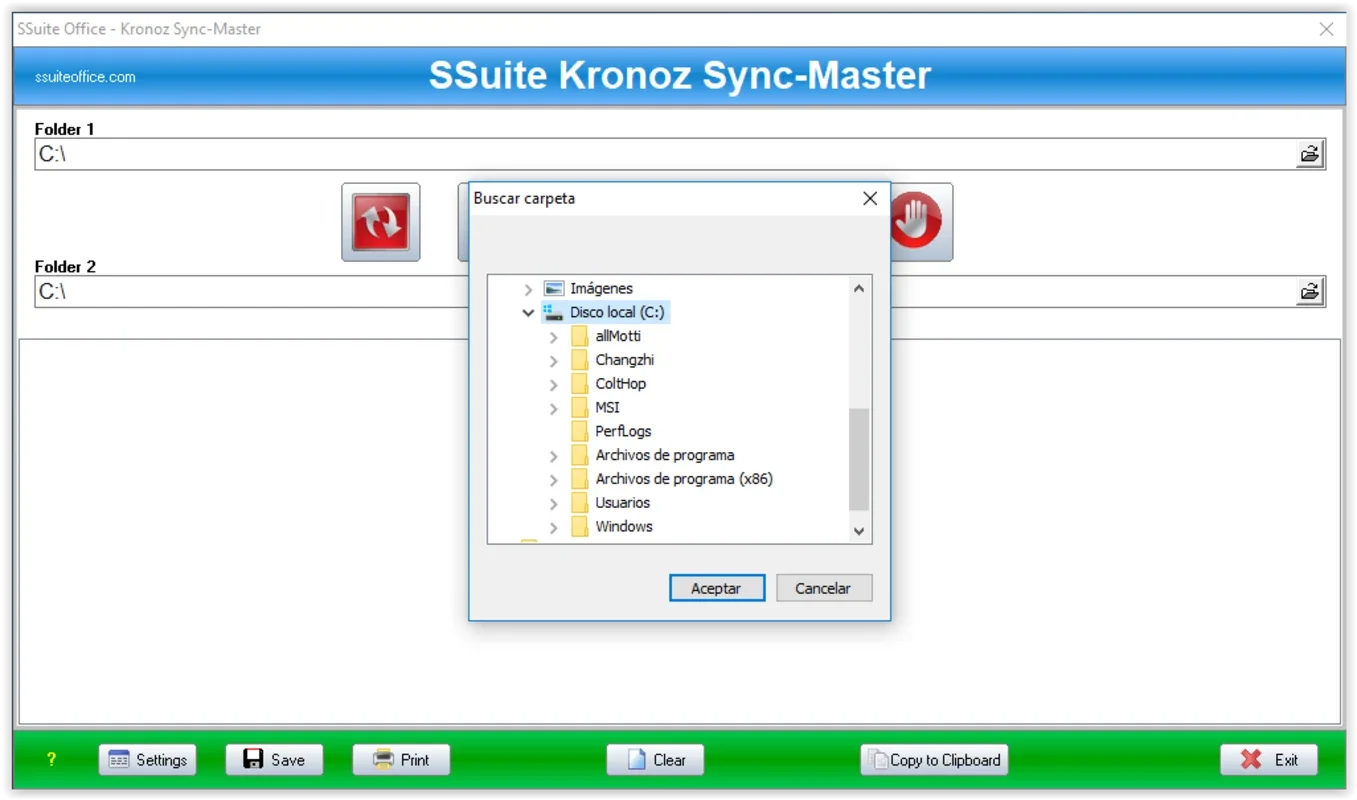Screen dimensions: 1357x800
Task: Browse for Folder 1 with its folder icon
Action: pyautogui.click(x=1309, y=154)
